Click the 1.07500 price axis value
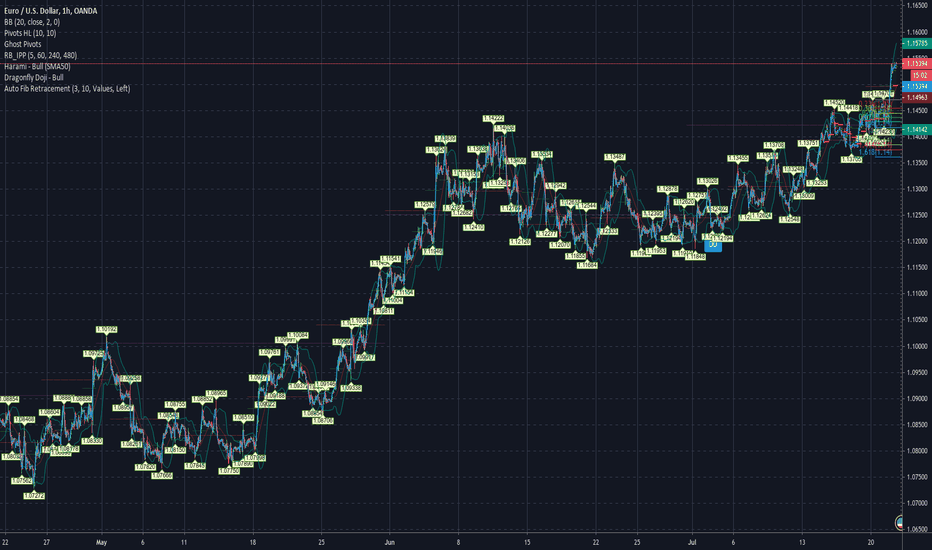Image resolution: width=932 pixels, height=550 pixels. pyautogui.click(x=917, y=477)
